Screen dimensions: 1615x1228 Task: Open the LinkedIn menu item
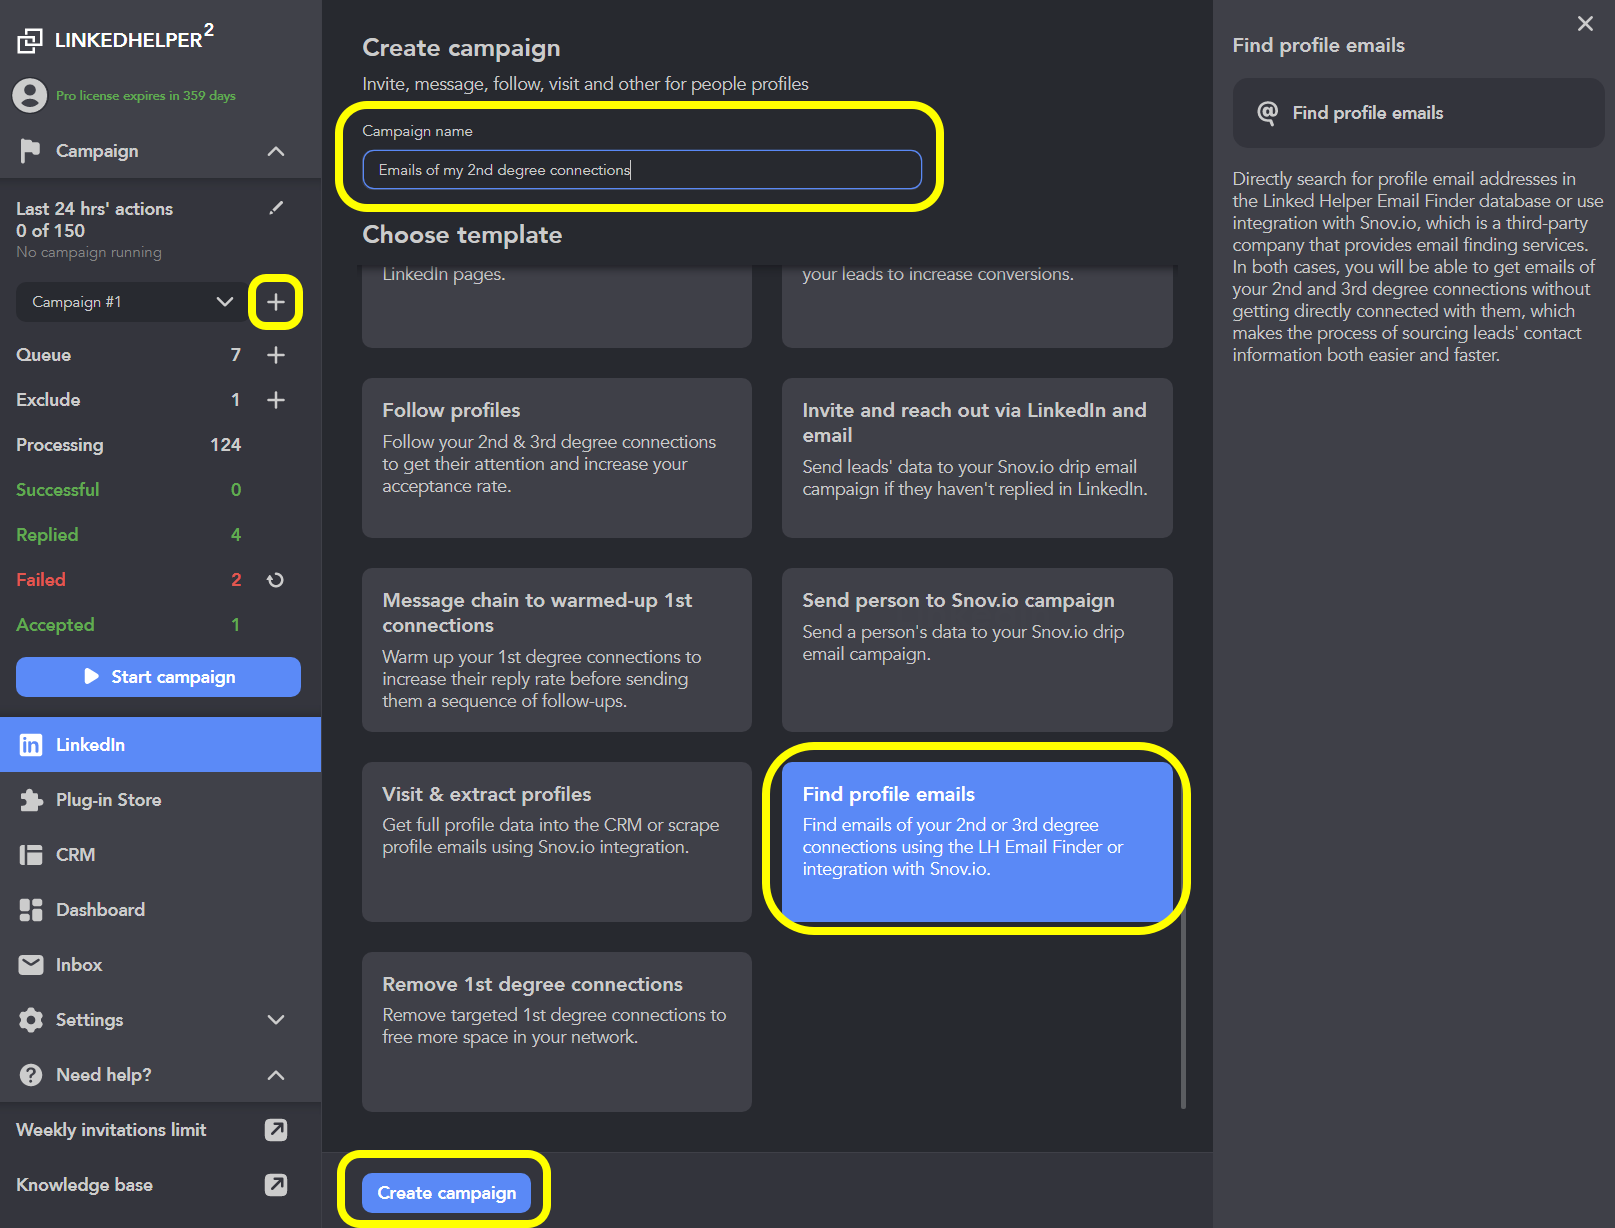pyautogui.click(x=160, y=745)
